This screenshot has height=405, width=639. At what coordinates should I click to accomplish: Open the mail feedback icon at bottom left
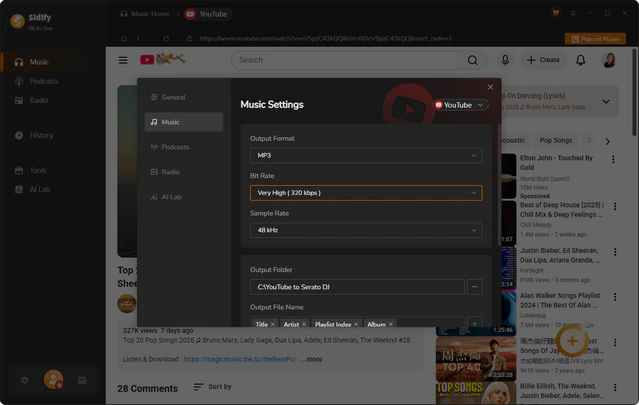point(82,380)
